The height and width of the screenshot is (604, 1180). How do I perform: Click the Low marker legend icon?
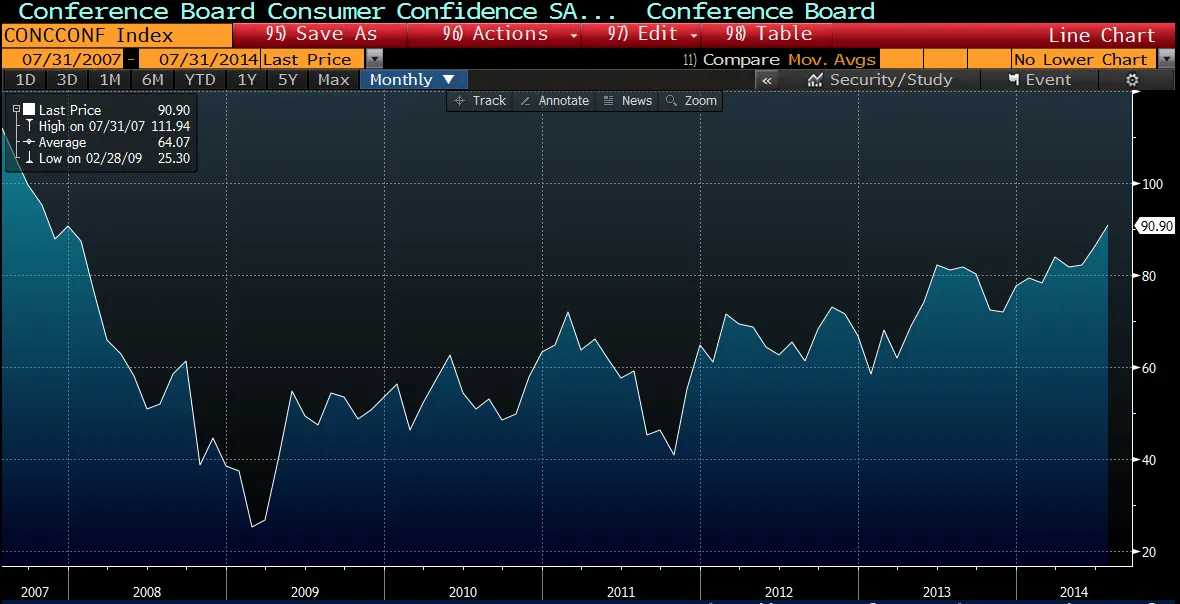(29, 158)
